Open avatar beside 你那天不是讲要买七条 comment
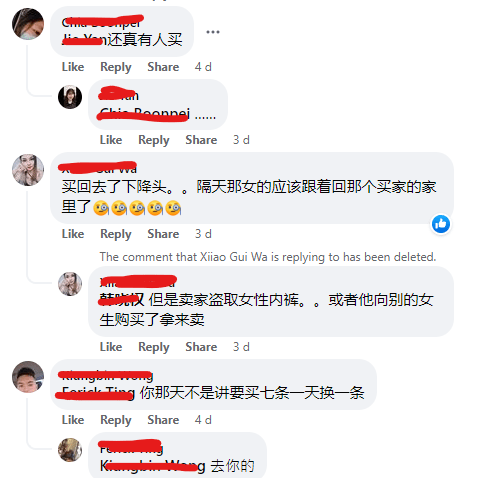Viewport: 489px width, 478px height. tap(28, 377)
